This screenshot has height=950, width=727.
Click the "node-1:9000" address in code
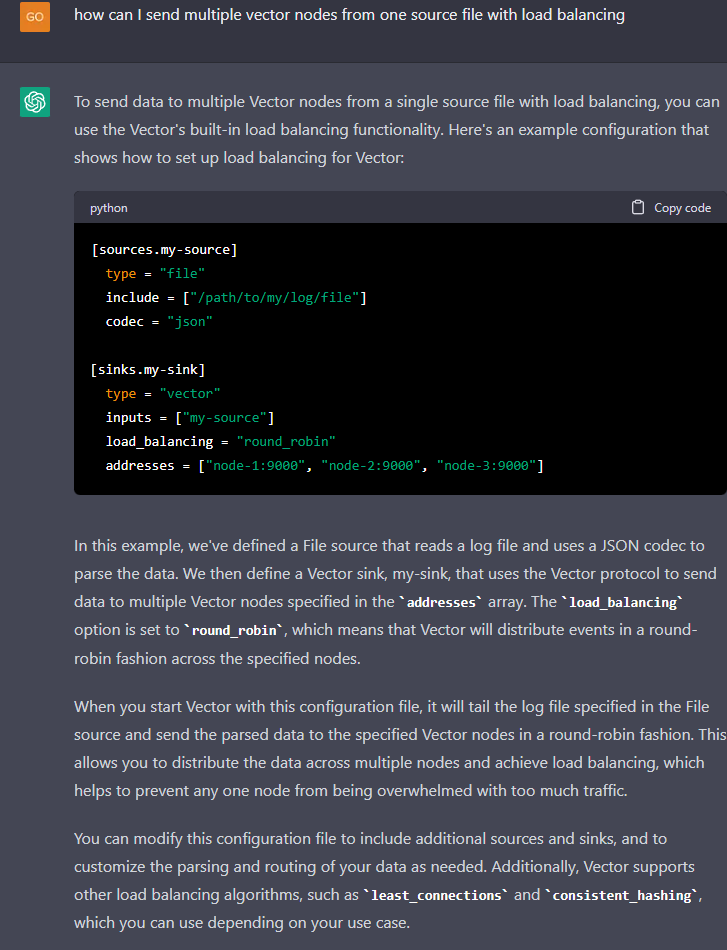[x=256, y=466]
